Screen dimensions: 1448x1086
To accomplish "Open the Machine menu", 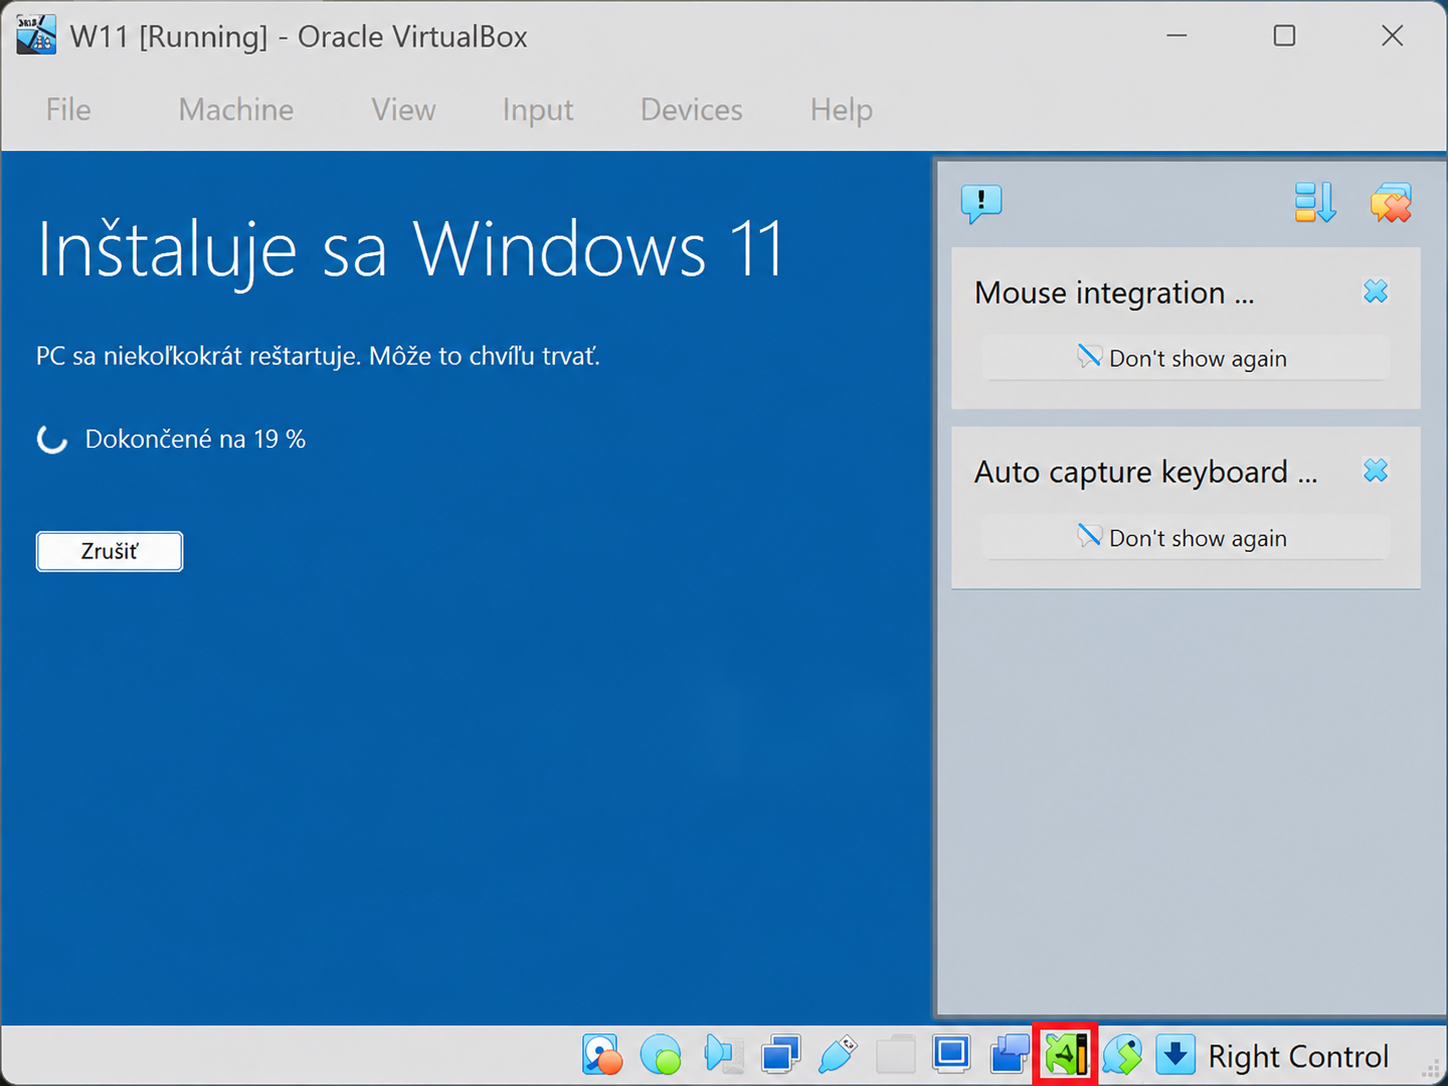I will (x=236, y=110).
